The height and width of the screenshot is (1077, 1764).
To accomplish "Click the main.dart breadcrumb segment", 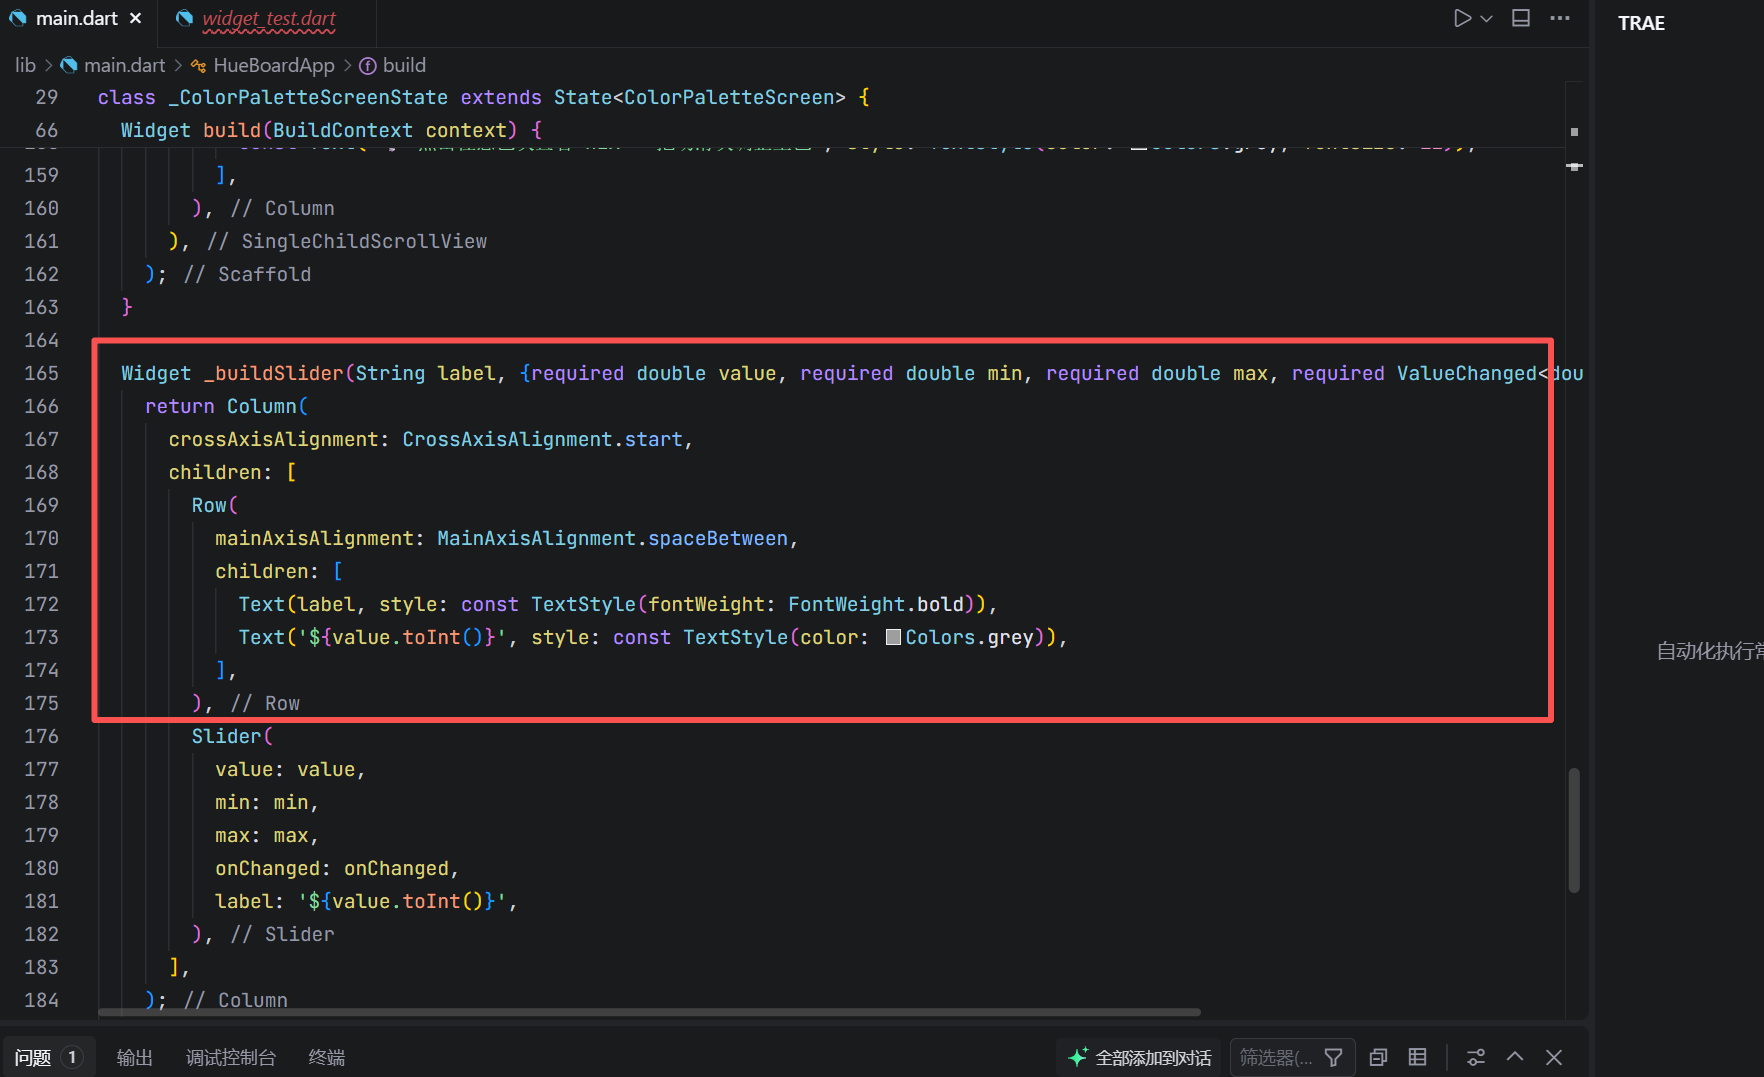I will click(x=124, y=65).
